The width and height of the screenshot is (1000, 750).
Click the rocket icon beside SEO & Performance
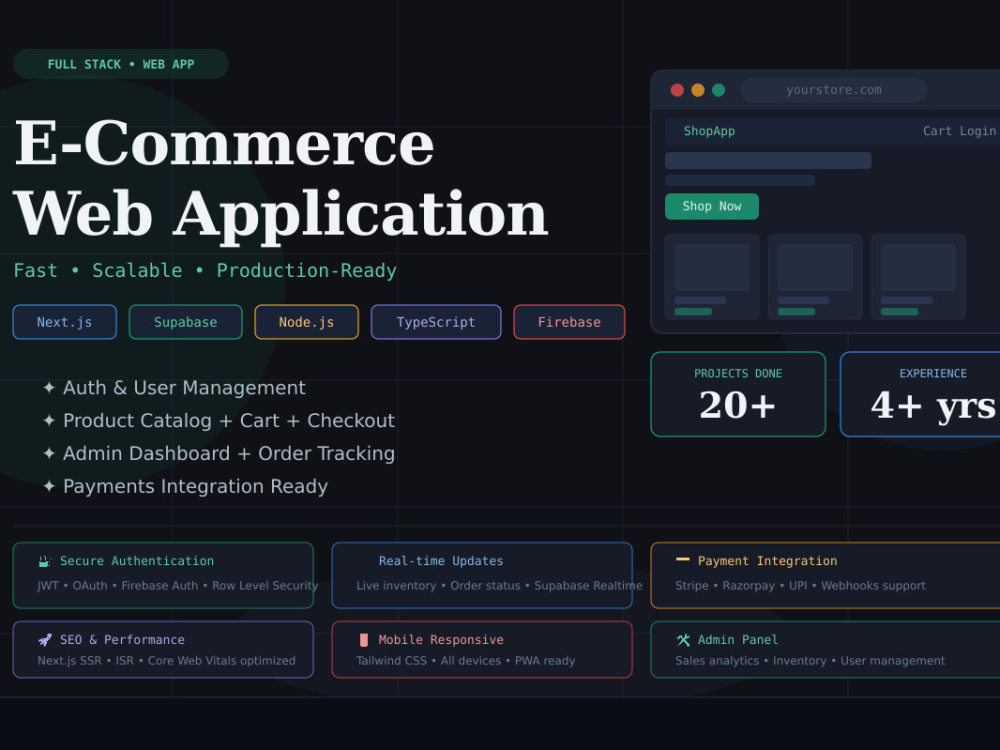click(45, 640)
